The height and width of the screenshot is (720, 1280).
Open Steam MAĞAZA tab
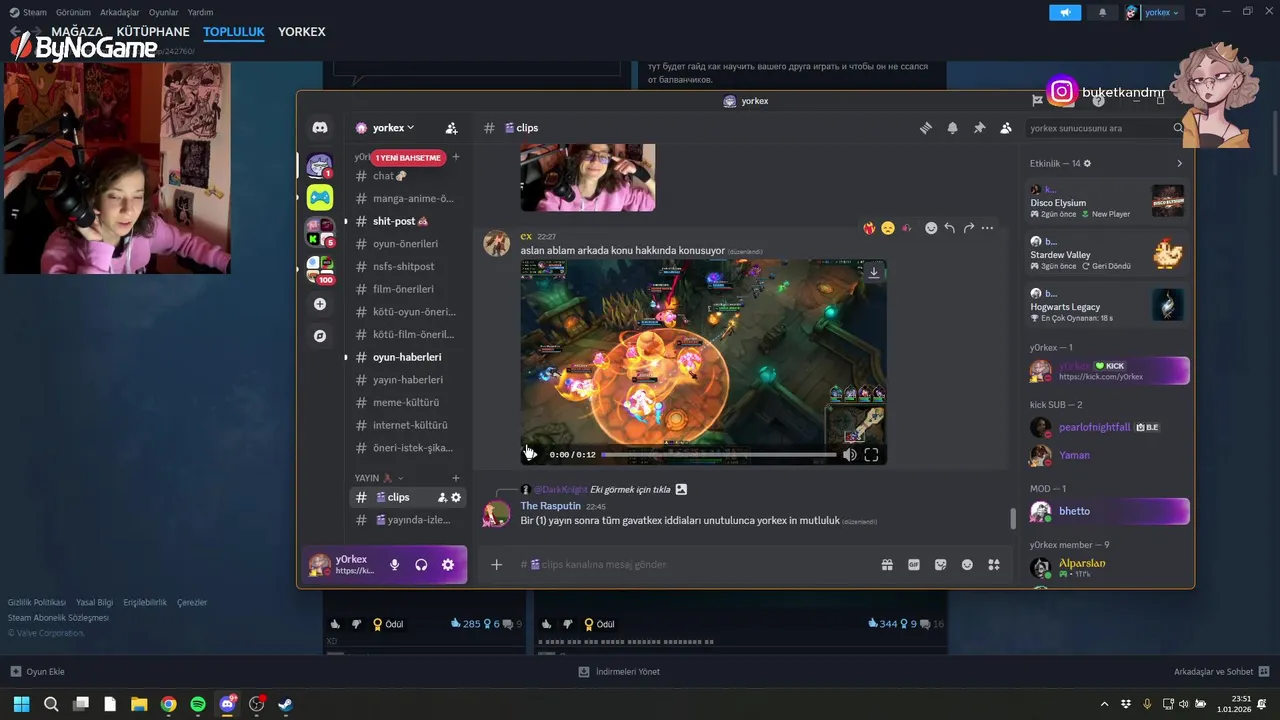(77, 32)
